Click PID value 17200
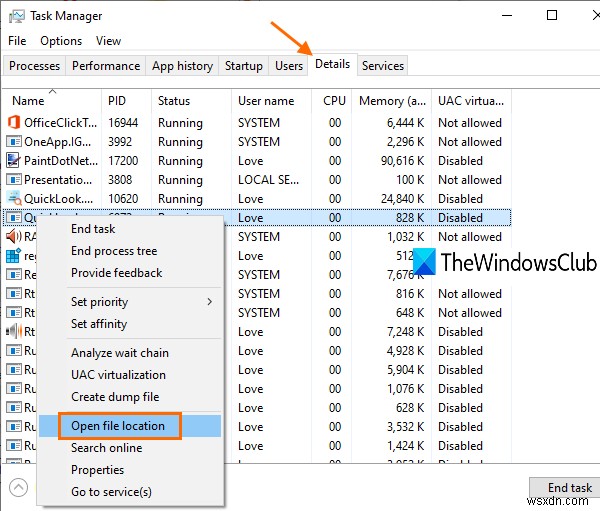Image resolution: width=600 pixels, height=511 pixels. tap(123, 161)
